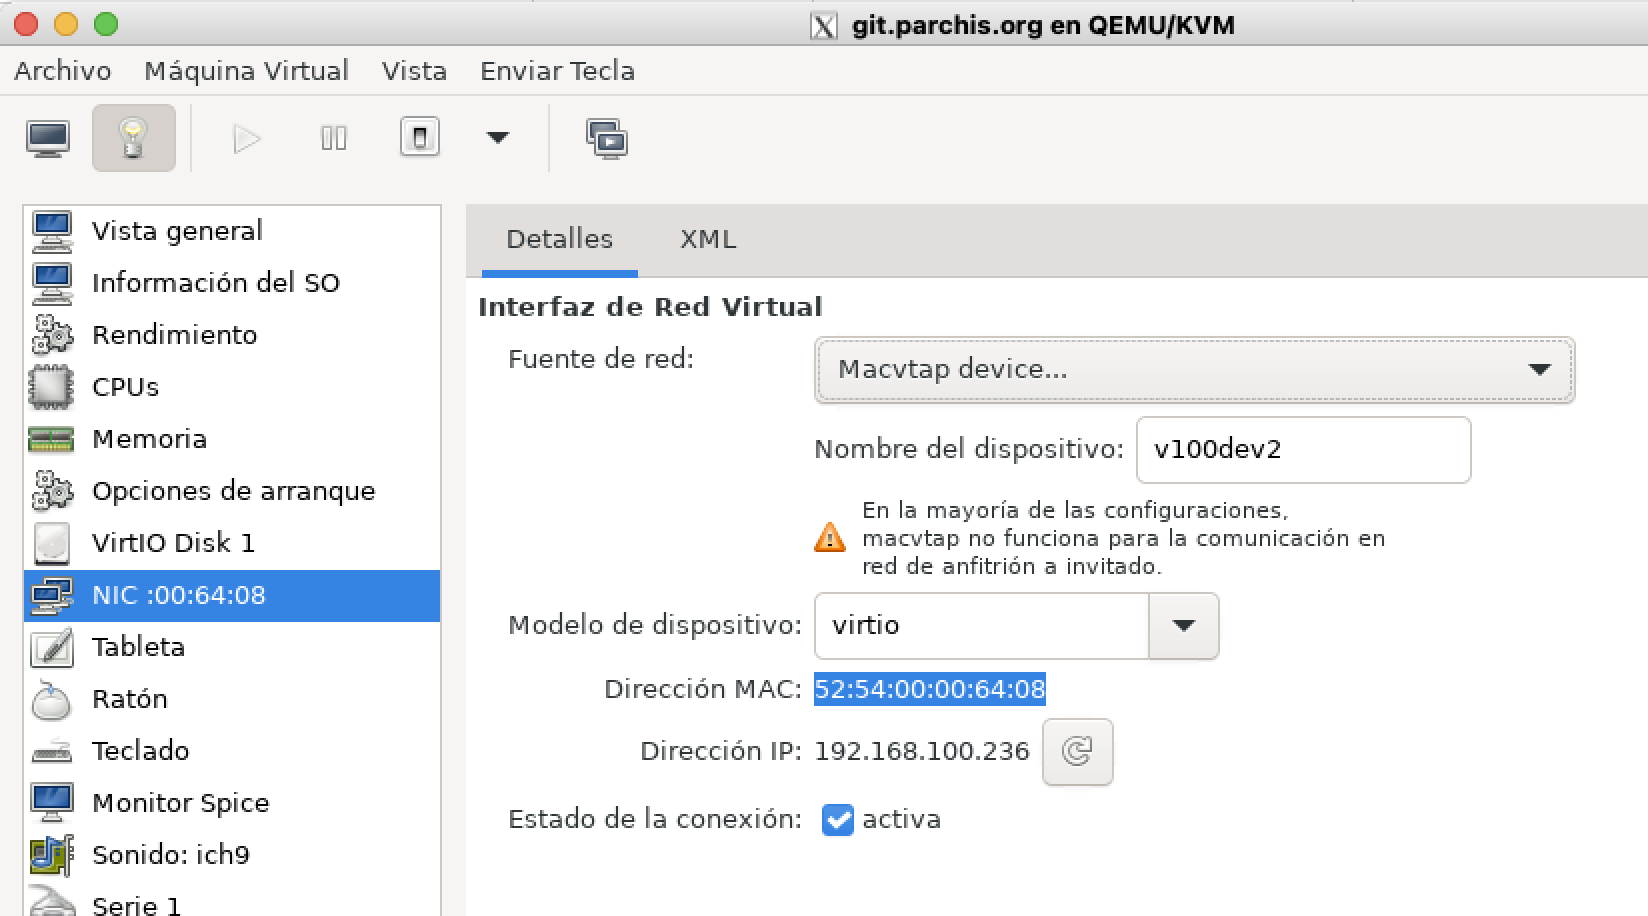
Task: Open the Enviar Tecla menu
Action: coord(557,71)
